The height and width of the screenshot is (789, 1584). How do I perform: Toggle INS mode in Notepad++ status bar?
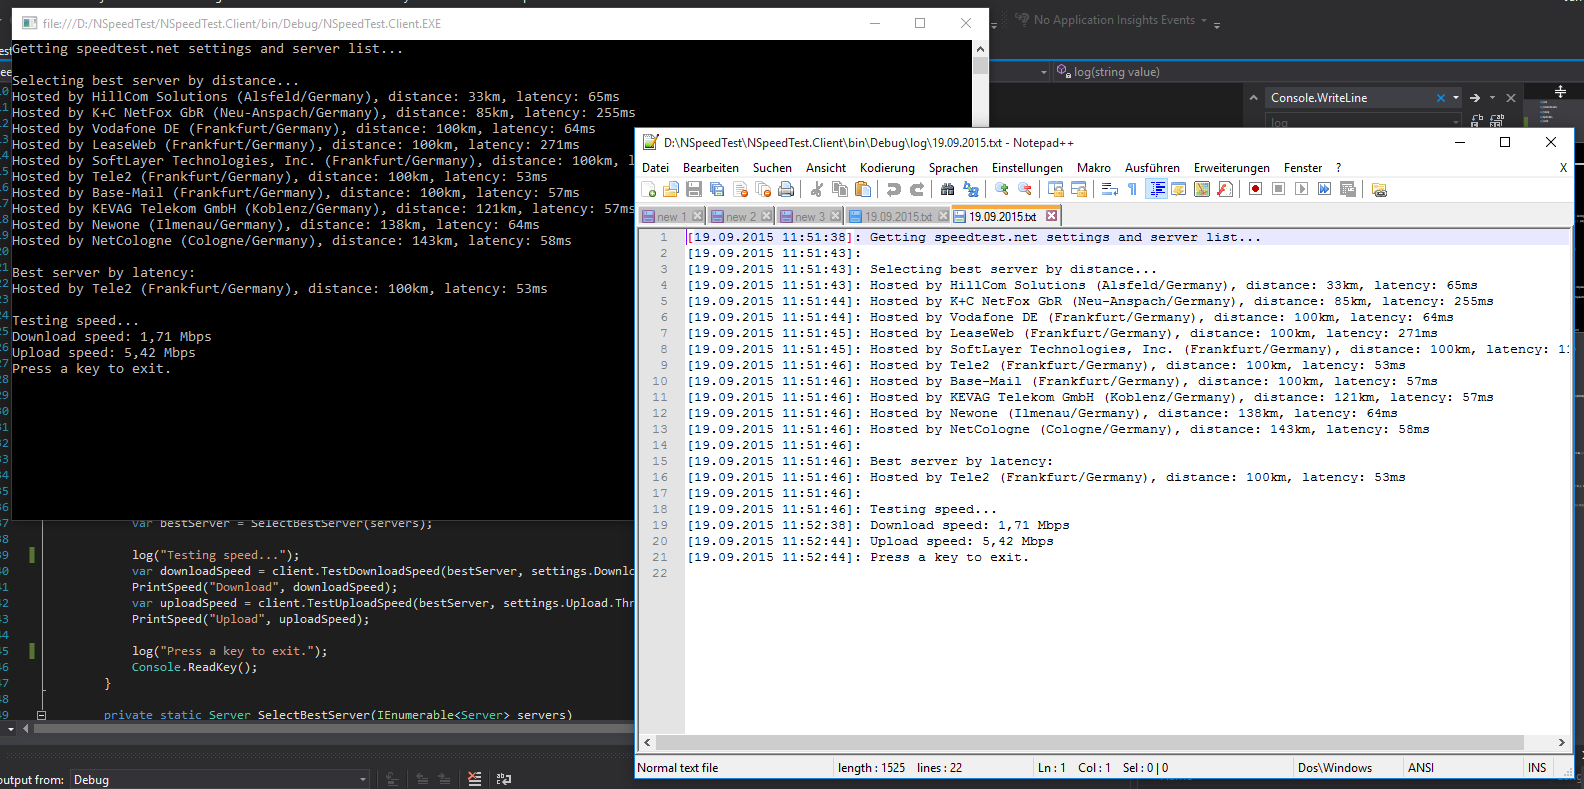[x=1537, y=768]
